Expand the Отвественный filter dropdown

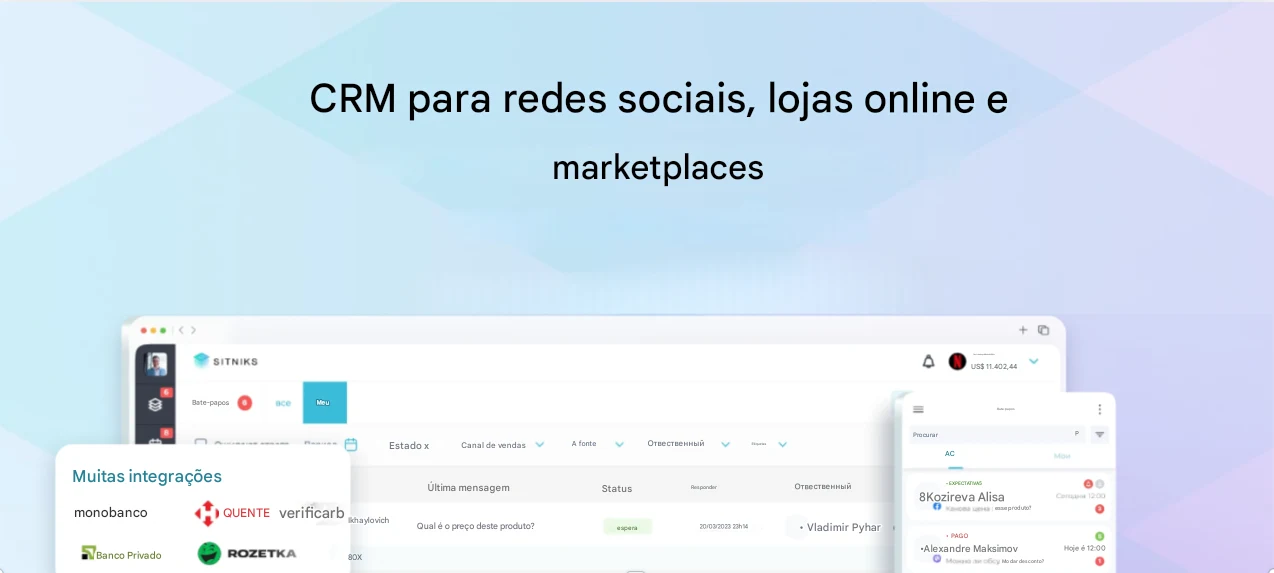(x=725, y=445)
